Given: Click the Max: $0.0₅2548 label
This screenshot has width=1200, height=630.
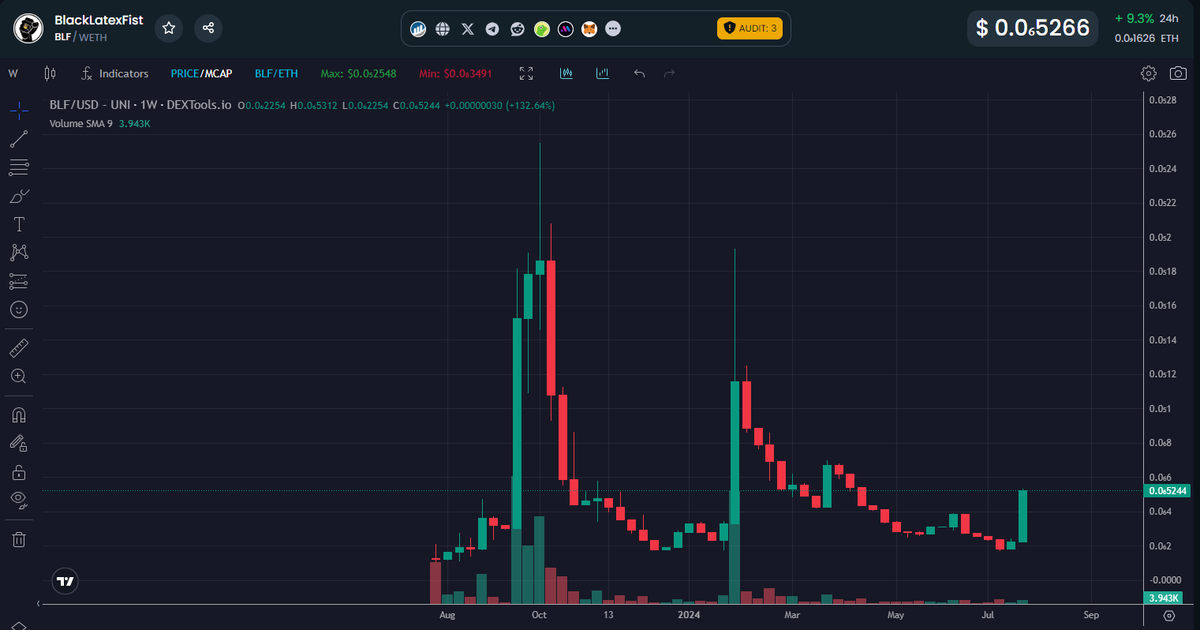Looking at the screenshot, I should coord(358,73).
